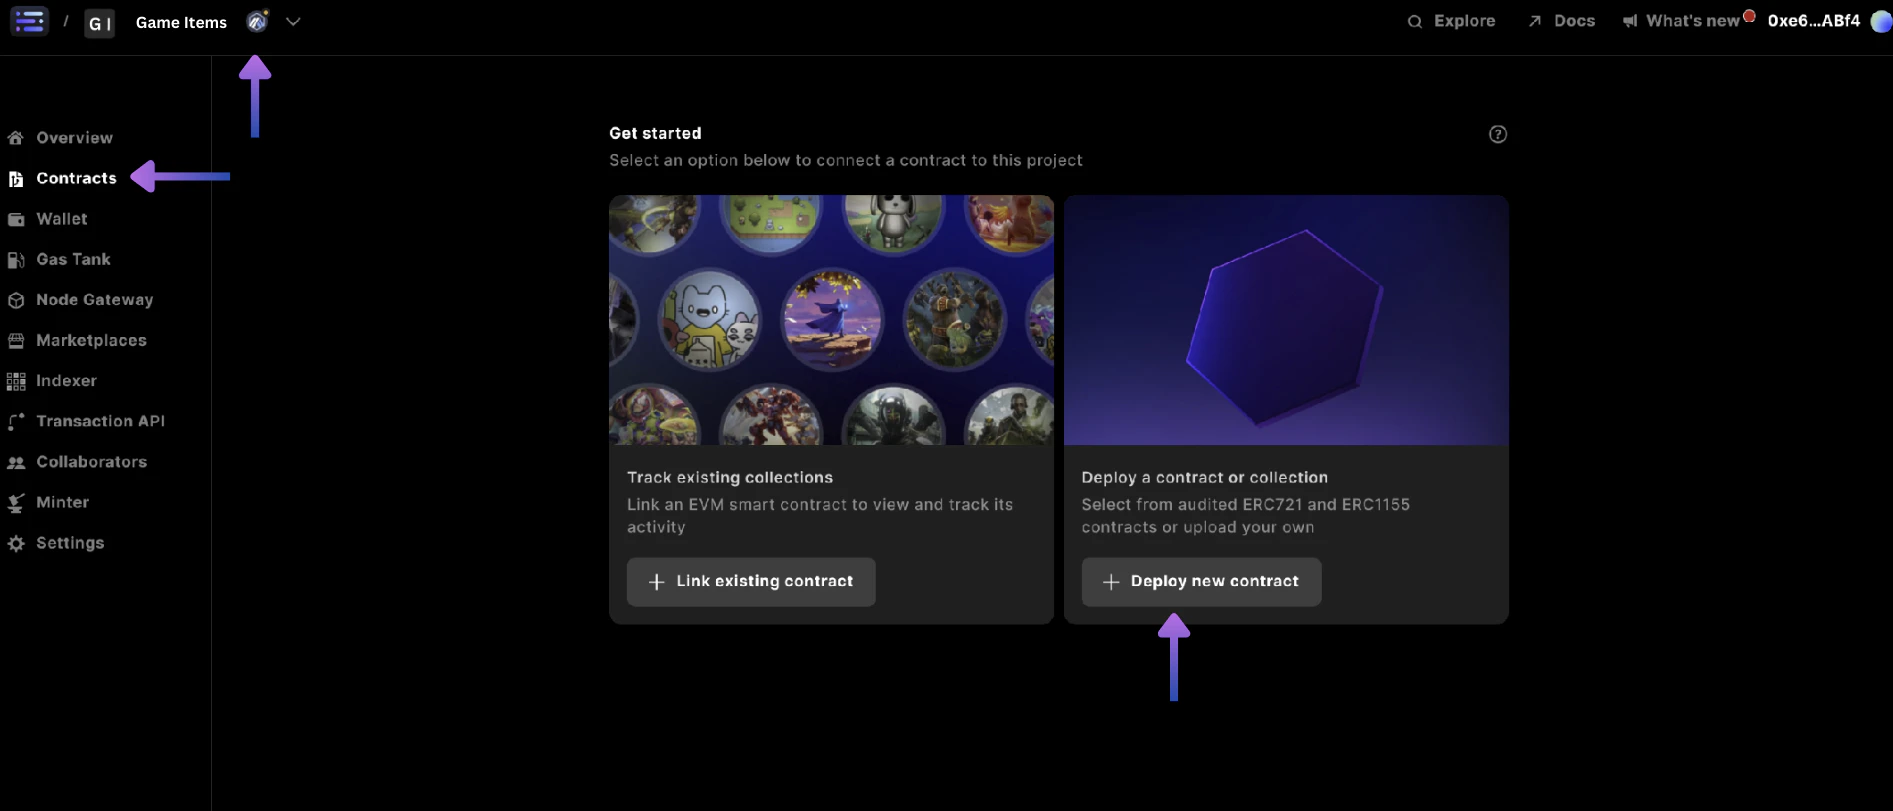Open the GI project avatar badge
1893x811 pixels.
tap(99, 23)
